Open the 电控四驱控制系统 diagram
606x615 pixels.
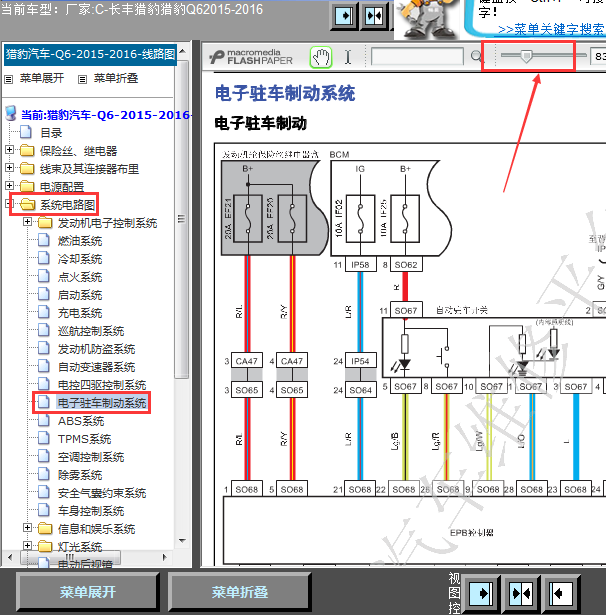[x=102, y=385]
